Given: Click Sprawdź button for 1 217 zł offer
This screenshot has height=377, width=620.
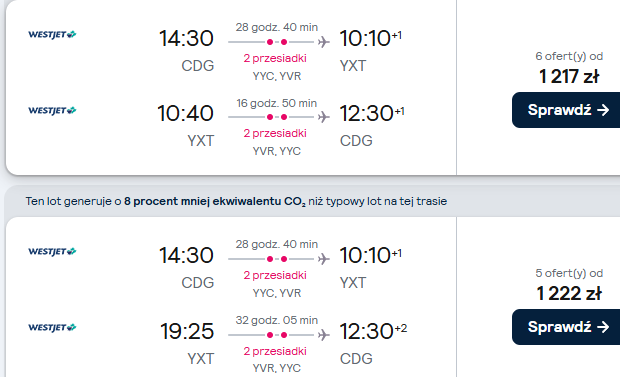Looking at the screenshot, I should point(566,110).
